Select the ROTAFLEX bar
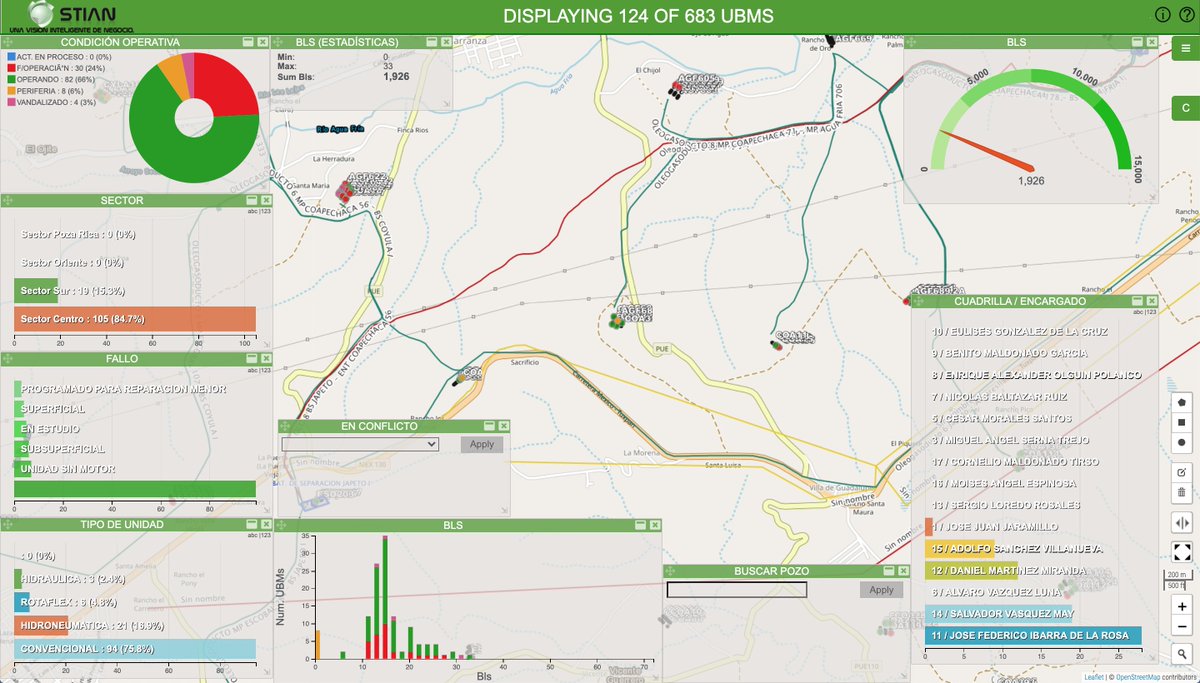The height and width of the screenshot is (683, 1200). [22, 602]
